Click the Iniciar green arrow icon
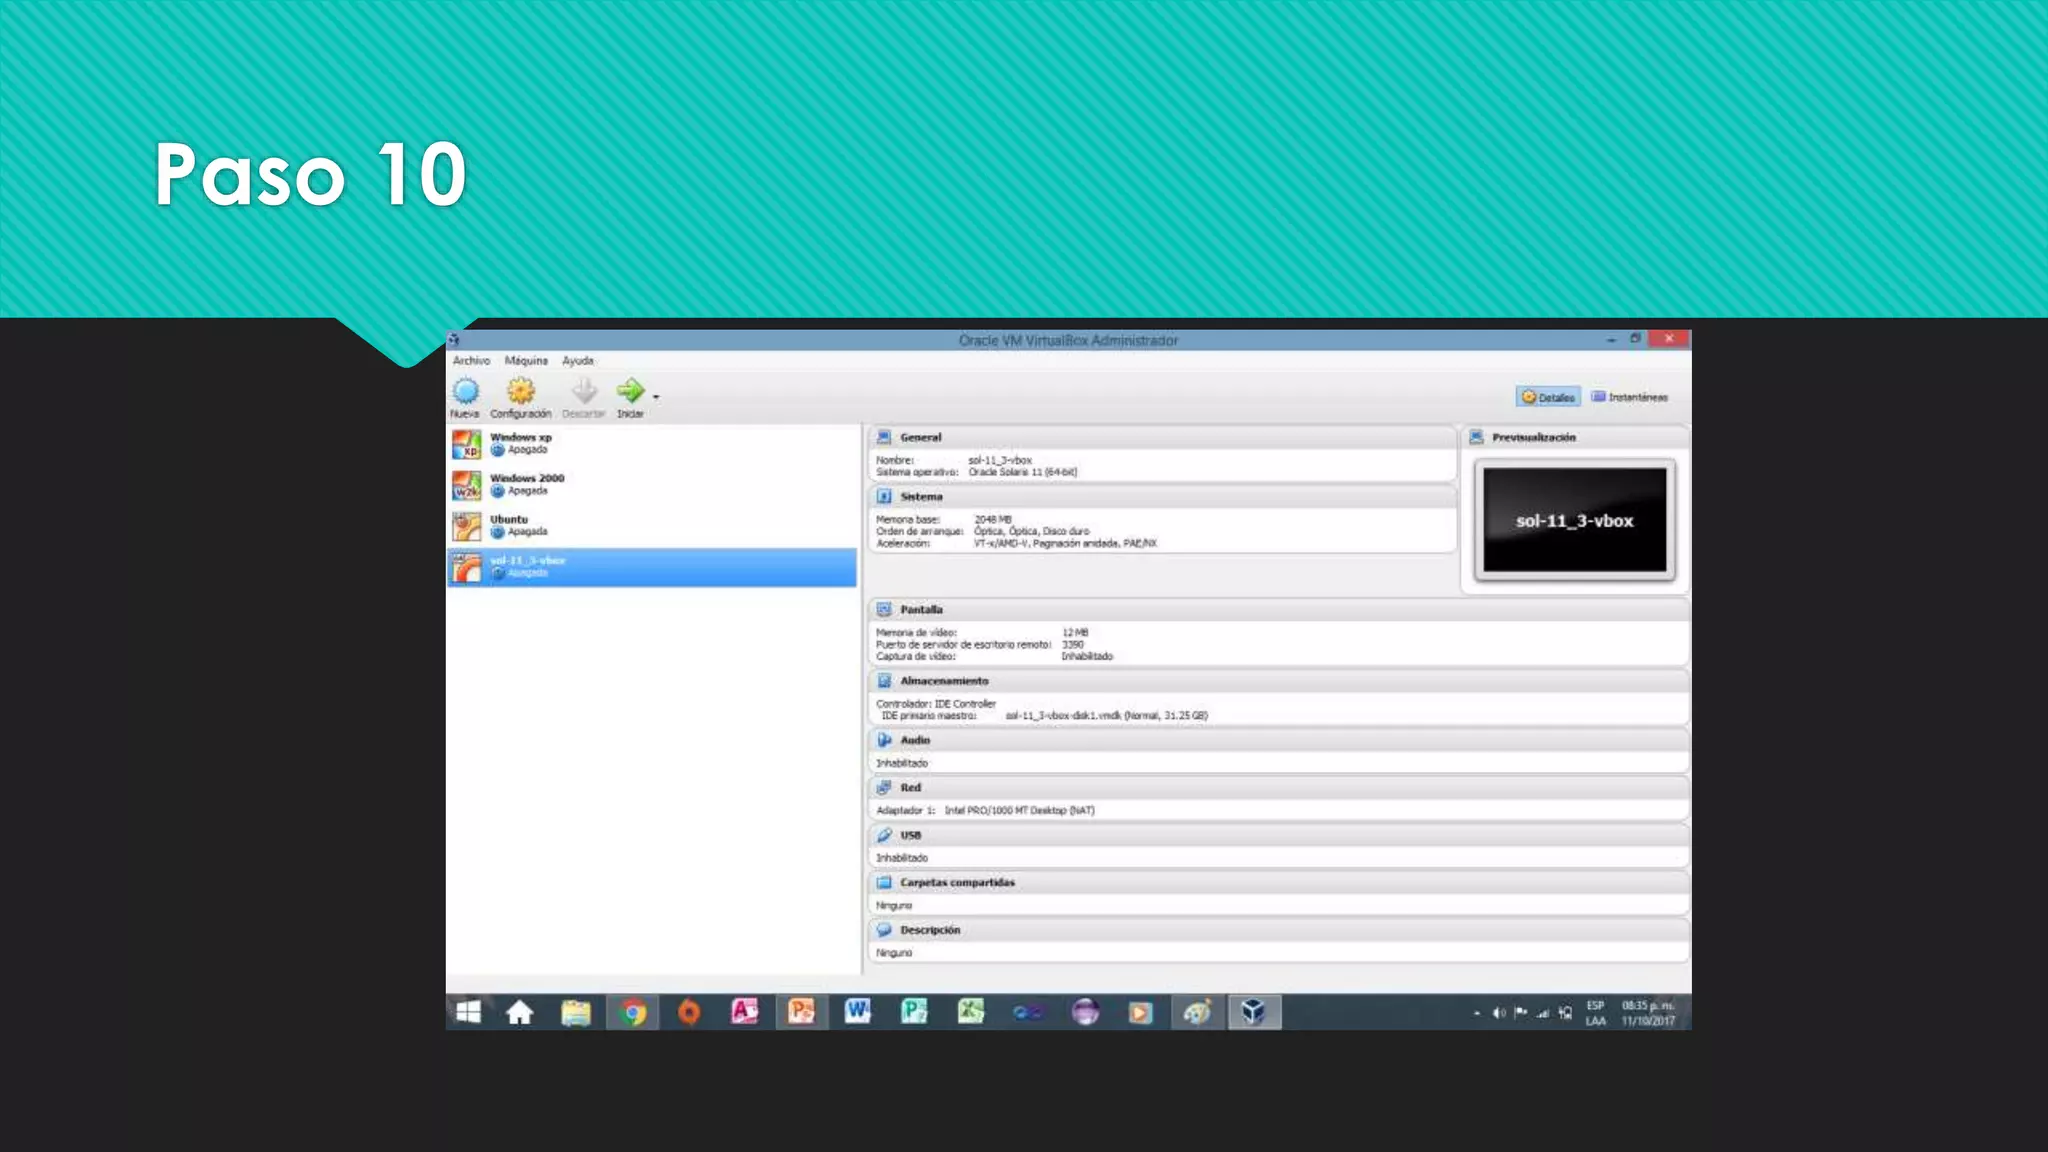 pos(630,391)
